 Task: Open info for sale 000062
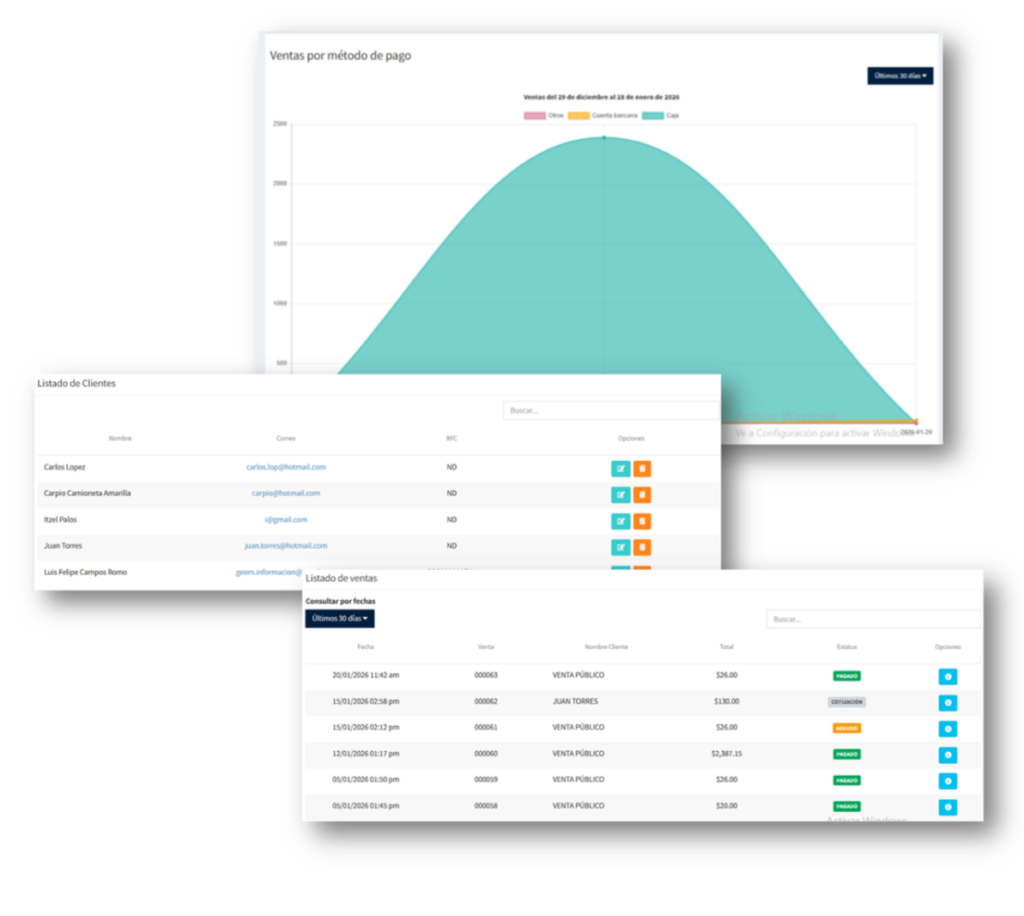click(x=947, y=702)
